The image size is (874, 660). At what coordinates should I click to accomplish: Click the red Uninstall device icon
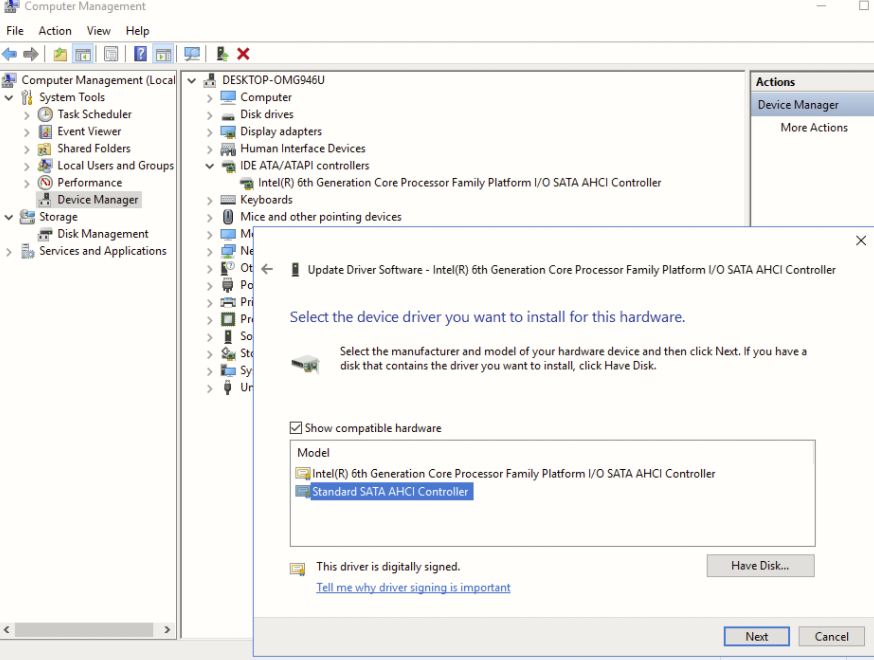(x=243, y=54)
